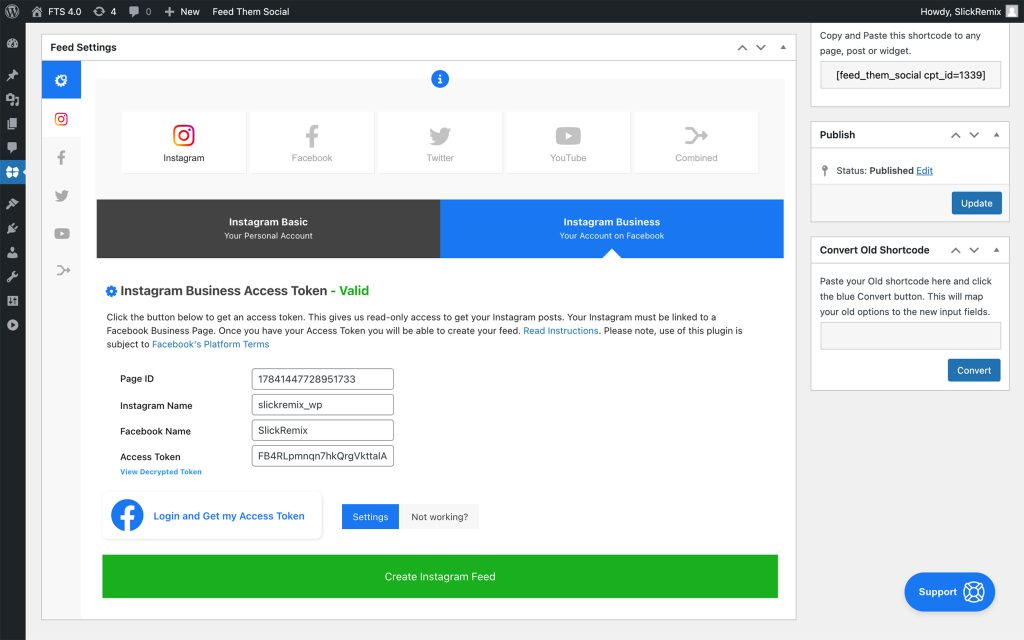Open Feed Them Social sidebar icon
The width and height of the screenshot is (1024, 640).
coord(12,172)
